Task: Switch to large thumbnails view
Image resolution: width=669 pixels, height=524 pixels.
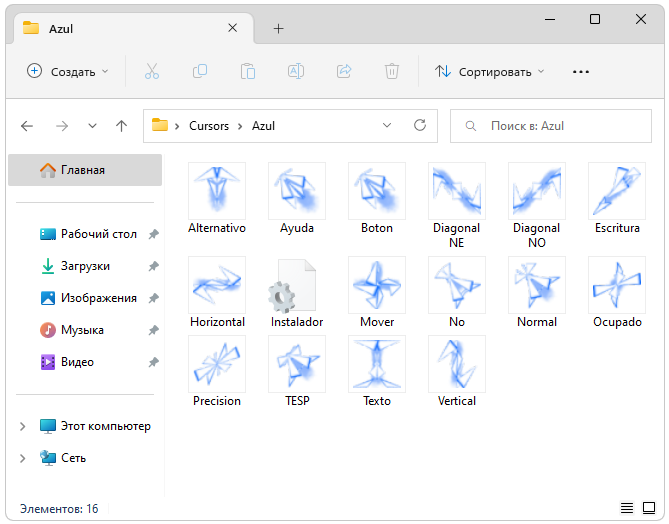Action: click(649, 508)
